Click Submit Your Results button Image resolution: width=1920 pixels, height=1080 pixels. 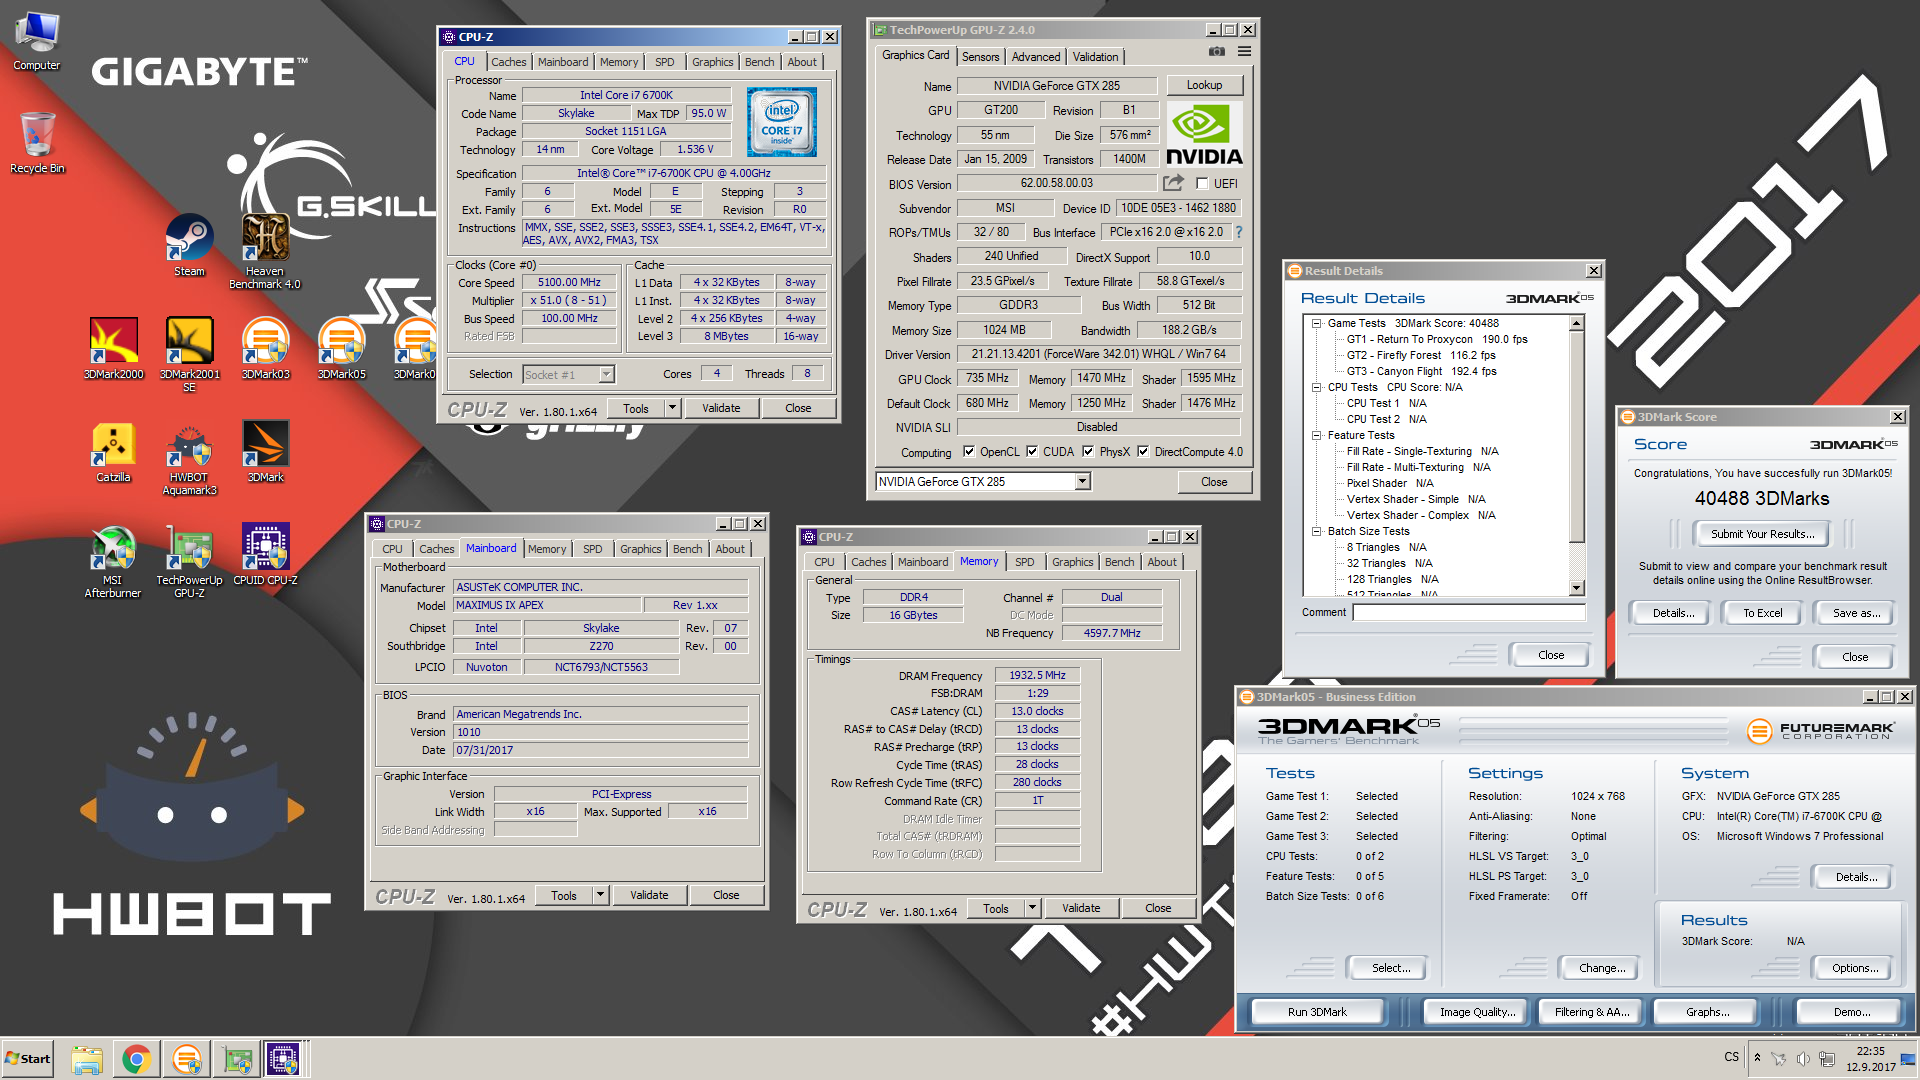[x=1762, y=534]
